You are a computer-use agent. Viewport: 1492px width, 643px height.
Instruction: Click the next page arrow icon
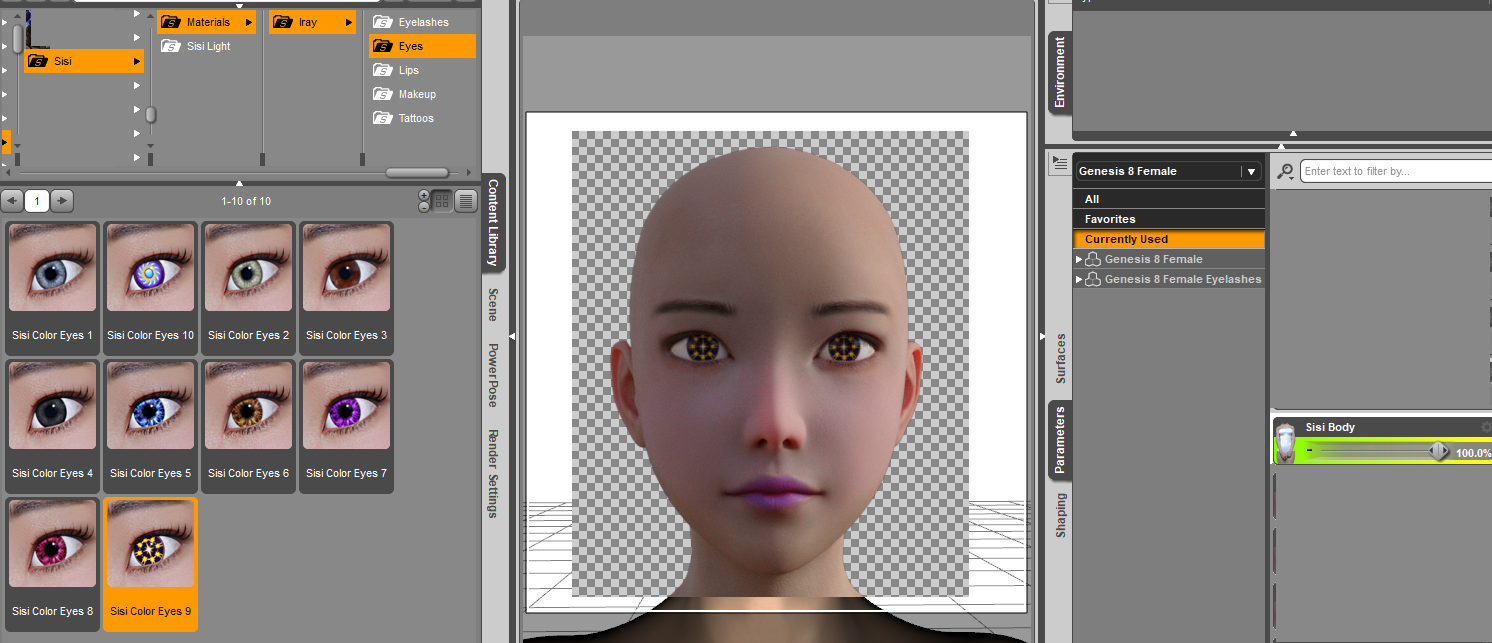(x=61, y=200)
